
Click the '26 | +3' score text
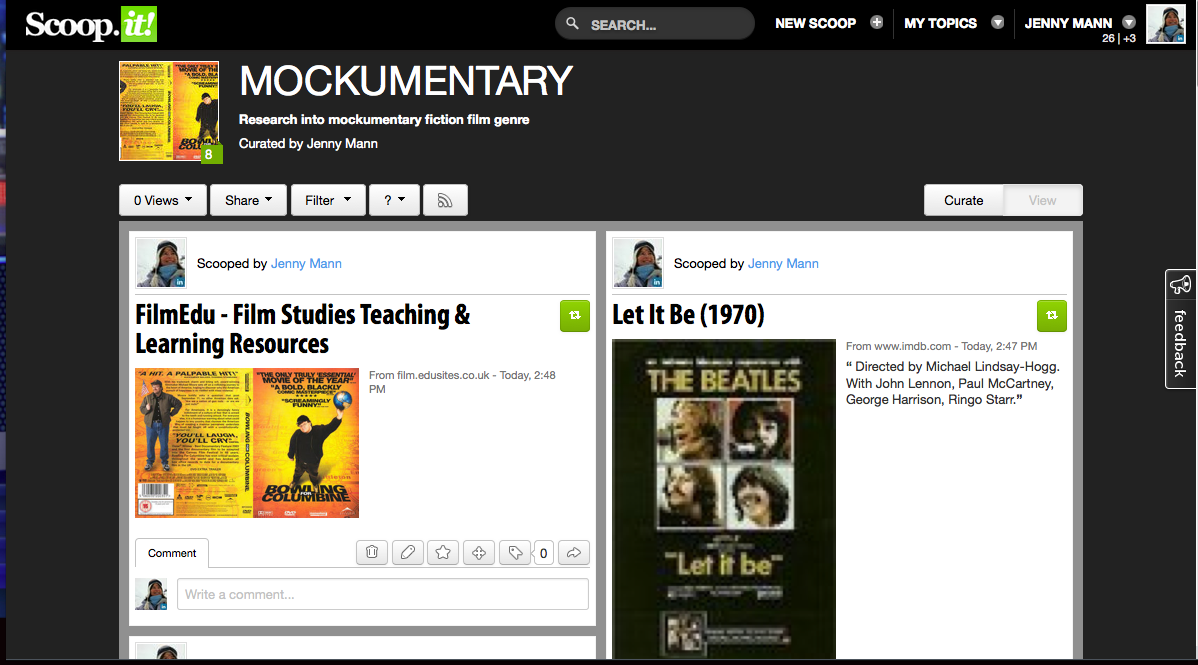(1119, 37)
